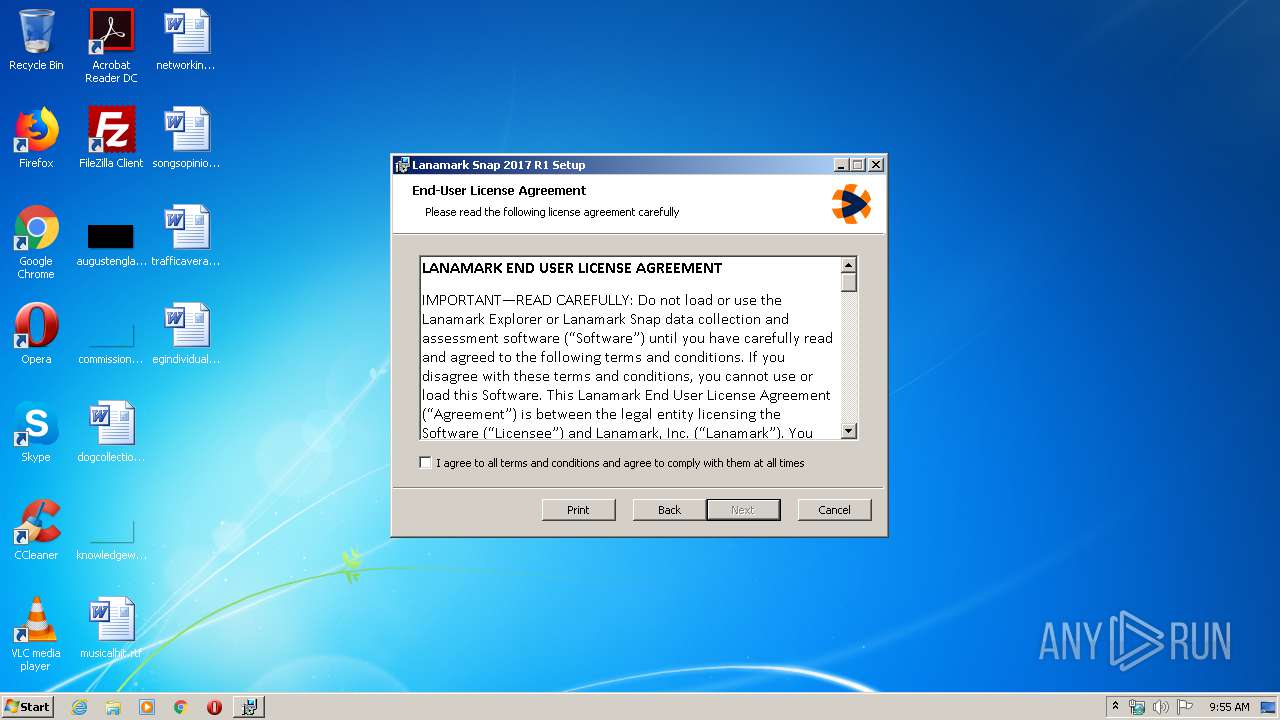
Task: Click the volume speaker tray icon
Action: 1161,707
